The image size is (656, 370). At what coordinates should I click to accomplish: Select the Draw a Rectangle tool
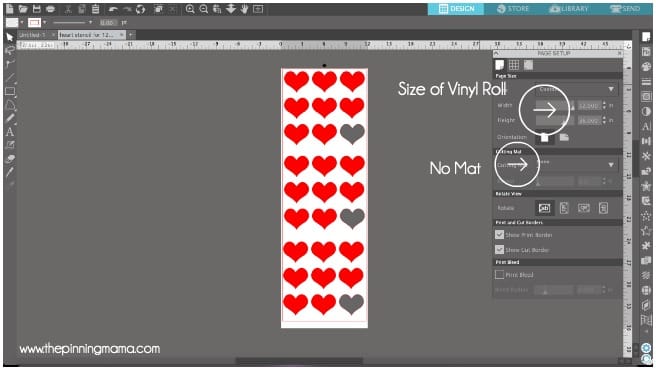[10, 91]
